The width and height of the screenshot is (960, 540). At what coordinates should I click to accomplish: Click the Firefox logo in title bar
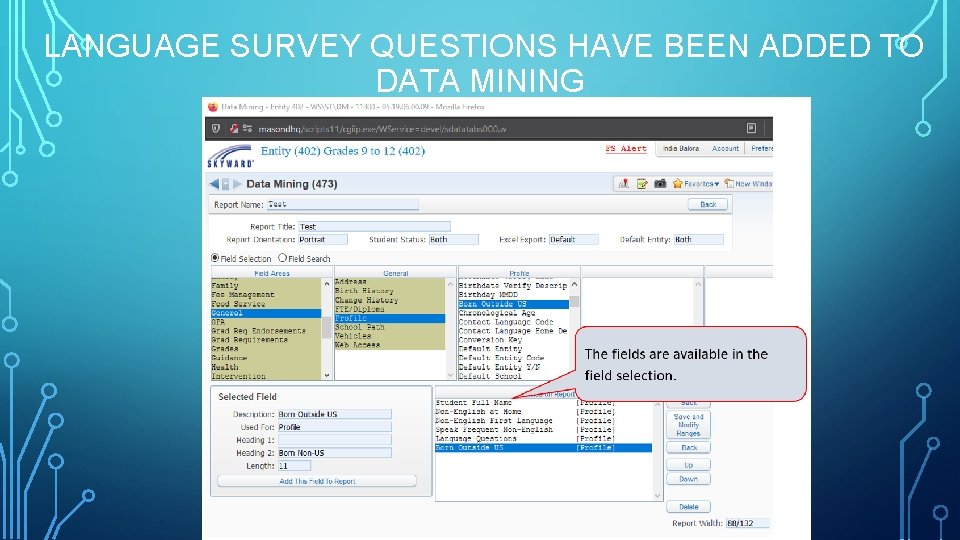coord(212,107)
